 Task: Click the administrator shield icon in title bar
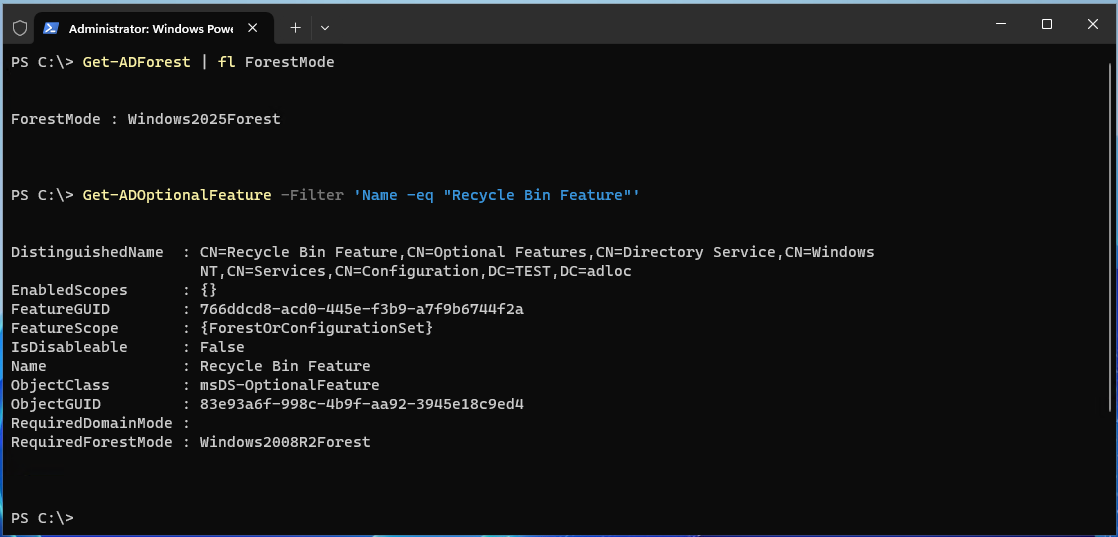(x=20, y=28)
